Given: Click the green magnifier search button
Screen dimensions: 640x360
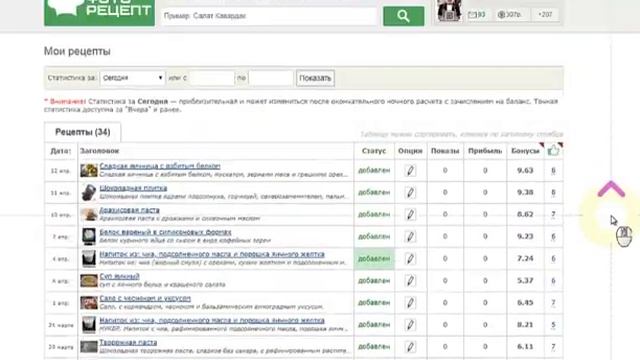Looking at the screenshot, I should 403,16.
